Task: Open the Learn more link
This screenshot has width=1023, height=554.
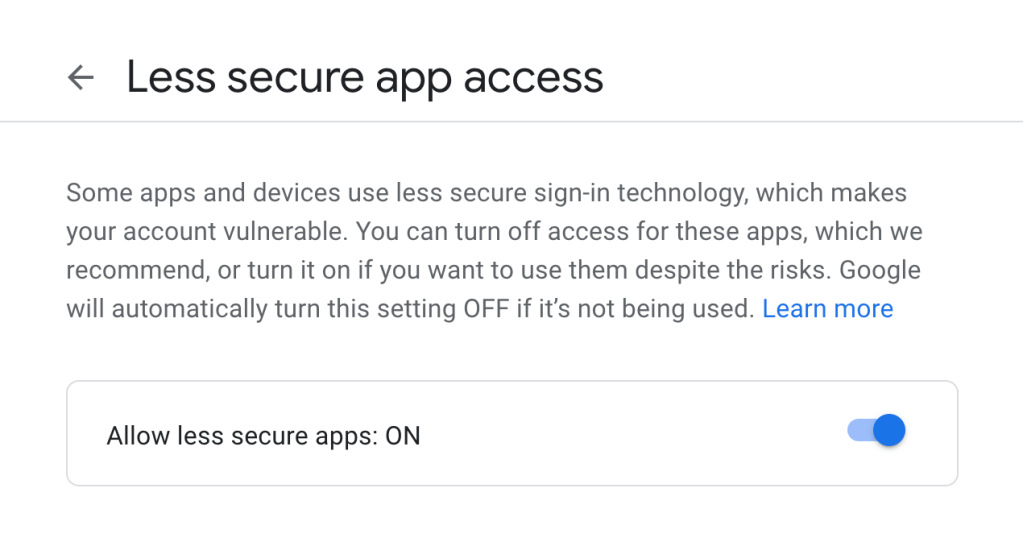Action: (x=827, y=309)
